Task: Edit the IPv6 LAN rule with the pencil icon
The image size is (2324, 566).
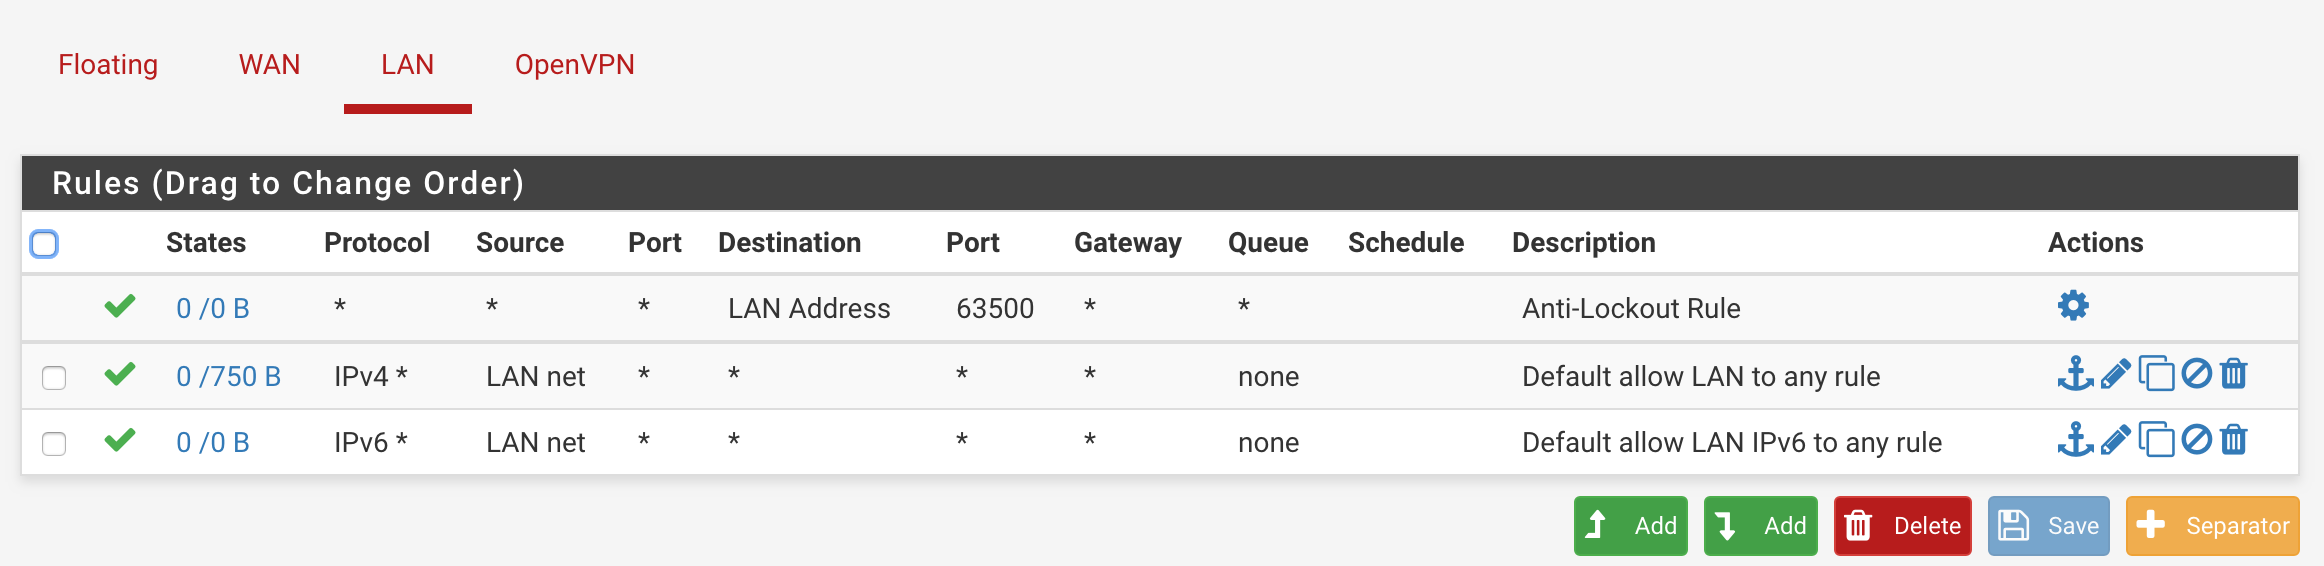Action: 2115,440
